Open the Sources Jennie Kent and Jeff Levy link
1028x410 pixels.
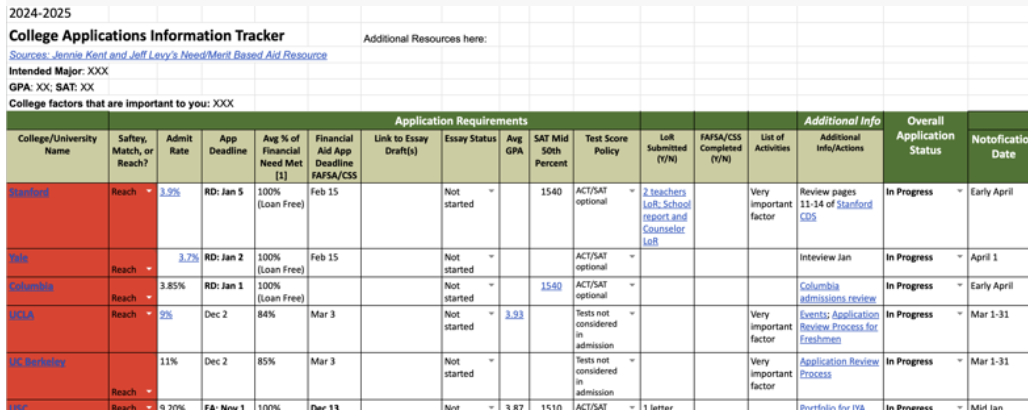(x=168, y=55)
